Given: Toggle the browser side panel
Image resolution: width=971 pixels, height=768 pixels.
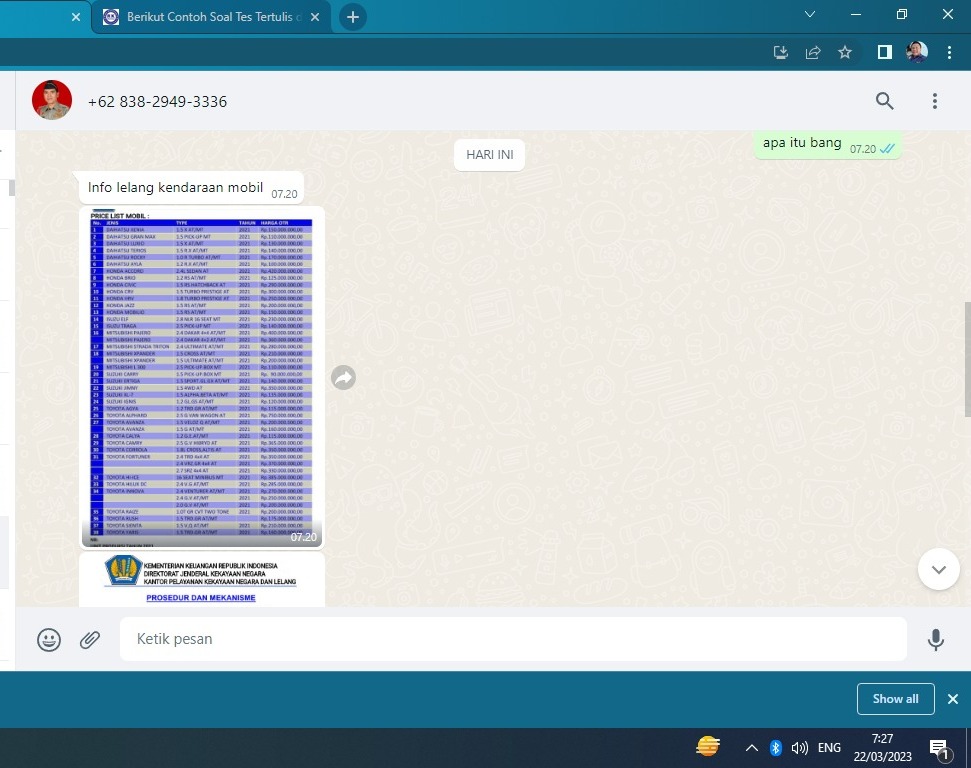Looking at the screenshot, I should pyautogui.click(x=885, y=53).
